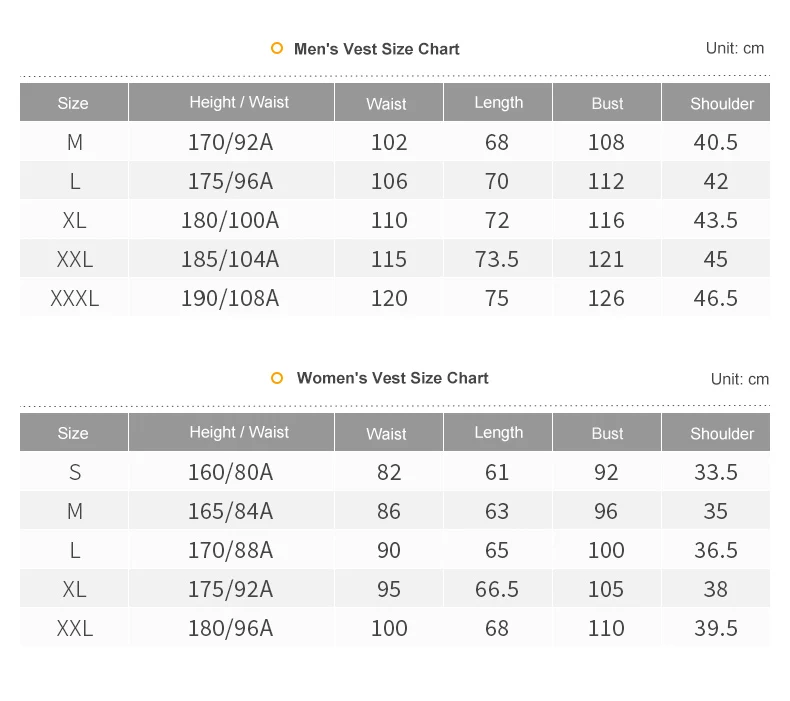Click the orange circle beside Women's Vest Size Chart
The height and width of the screenshot is (701, 790).
(x=277, y=378)
